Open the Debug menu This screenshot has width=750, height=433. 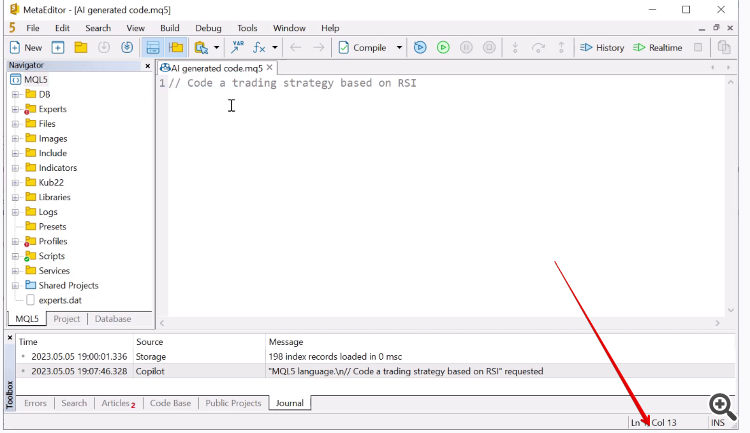click(208, 28)
